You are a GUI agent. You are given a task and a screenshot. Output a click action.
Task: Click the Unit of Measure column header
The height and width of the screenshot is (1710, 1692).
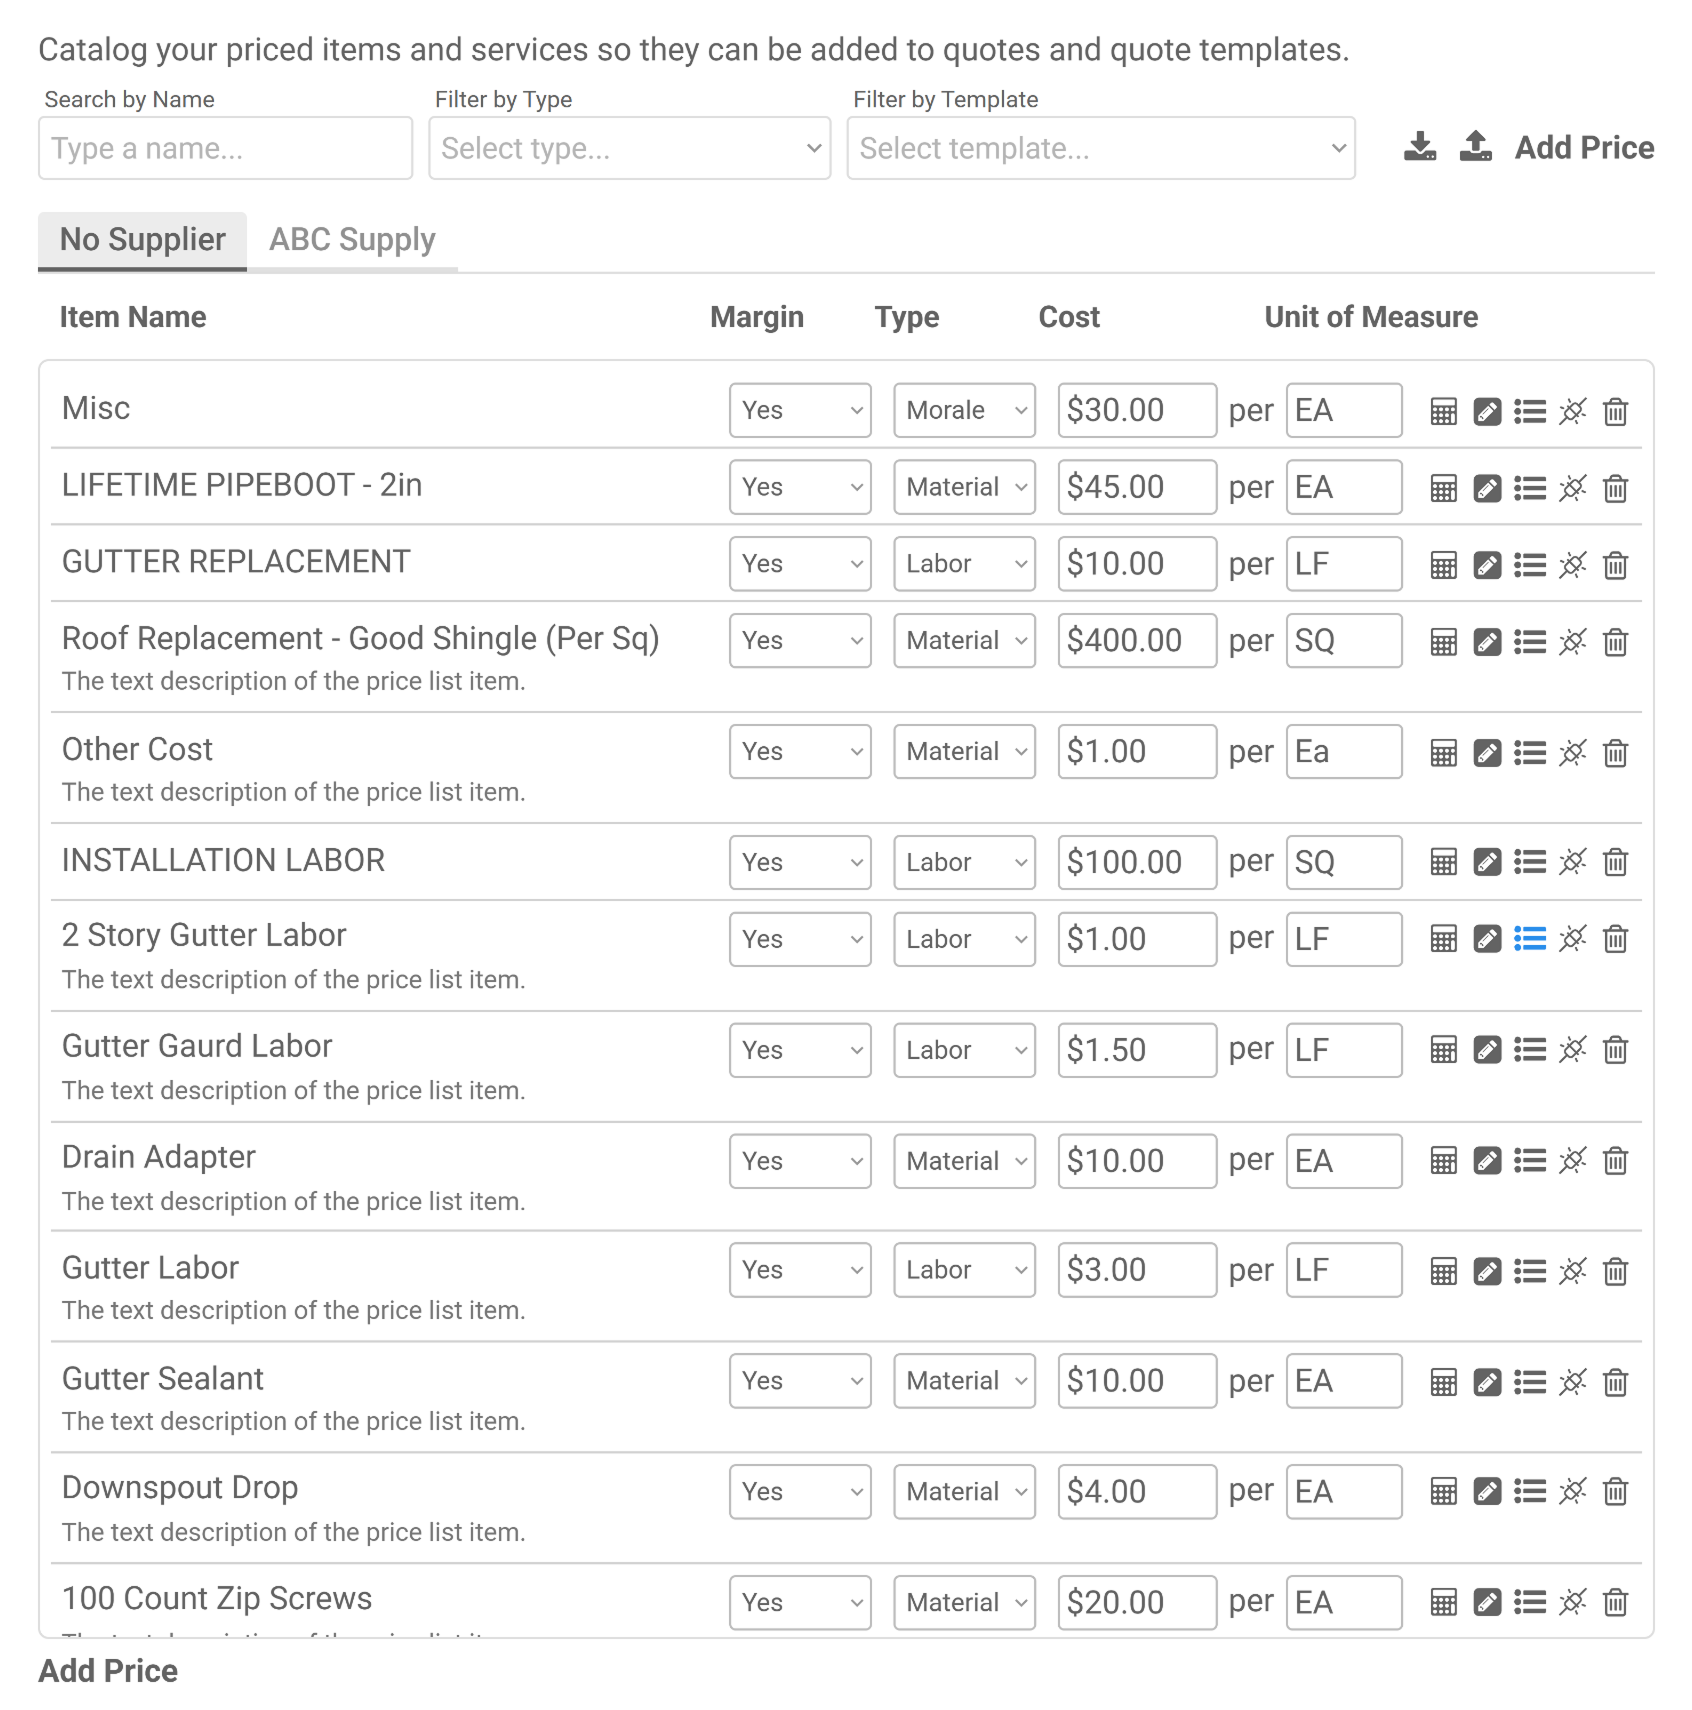point(1371,317)
